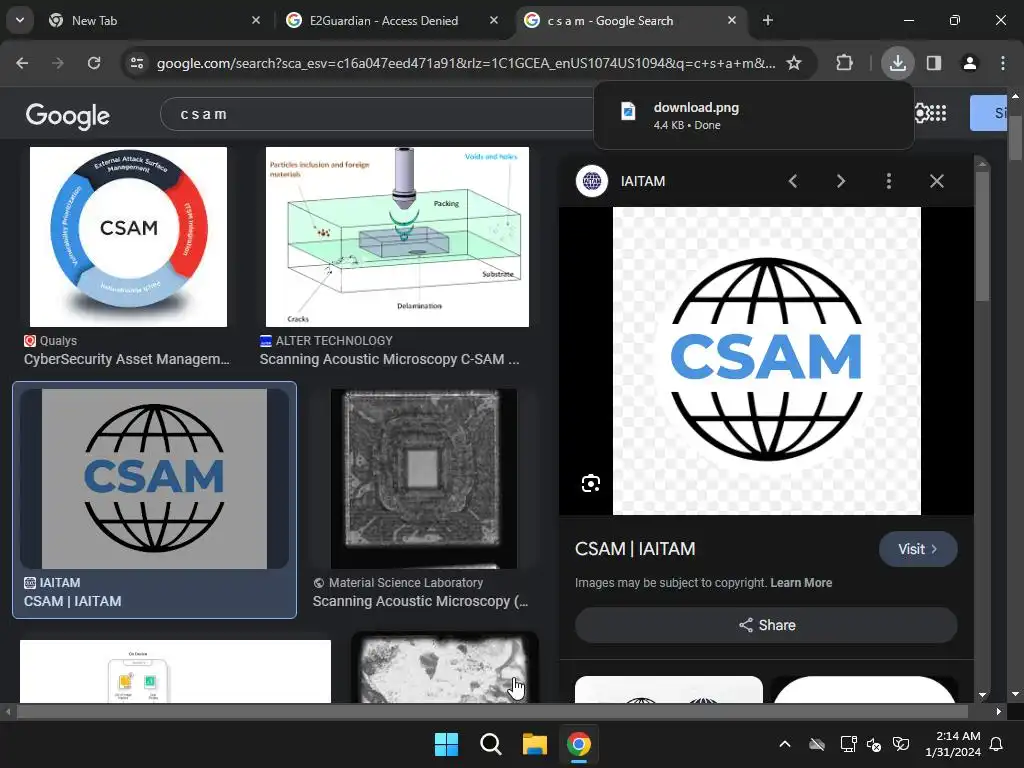Viewport: 1024px width, 768px height.
Task: Click the Visit button
Action: pyautogui.click(x=918, y=549)
